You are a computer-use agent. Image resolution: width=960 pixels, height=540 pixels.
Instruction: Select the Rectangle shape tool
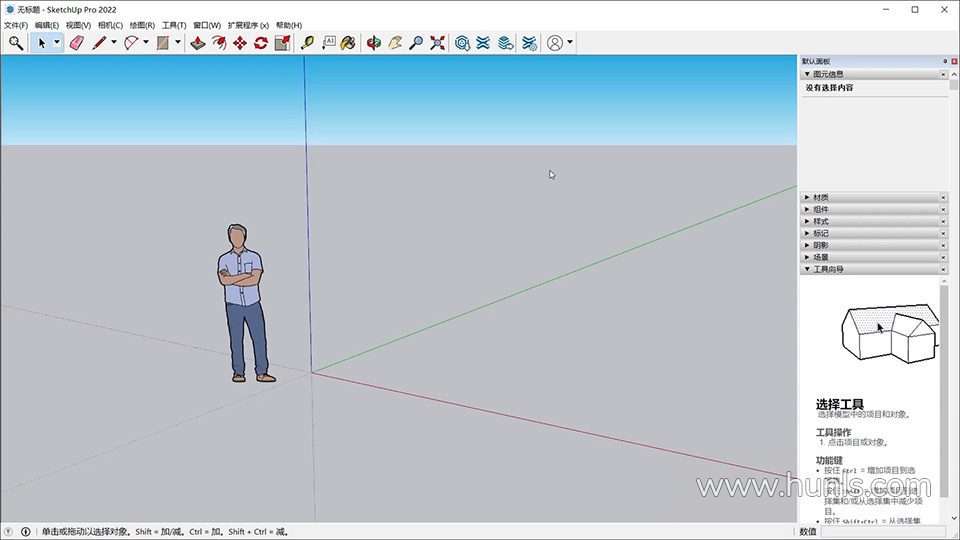(x=163, y=43)
